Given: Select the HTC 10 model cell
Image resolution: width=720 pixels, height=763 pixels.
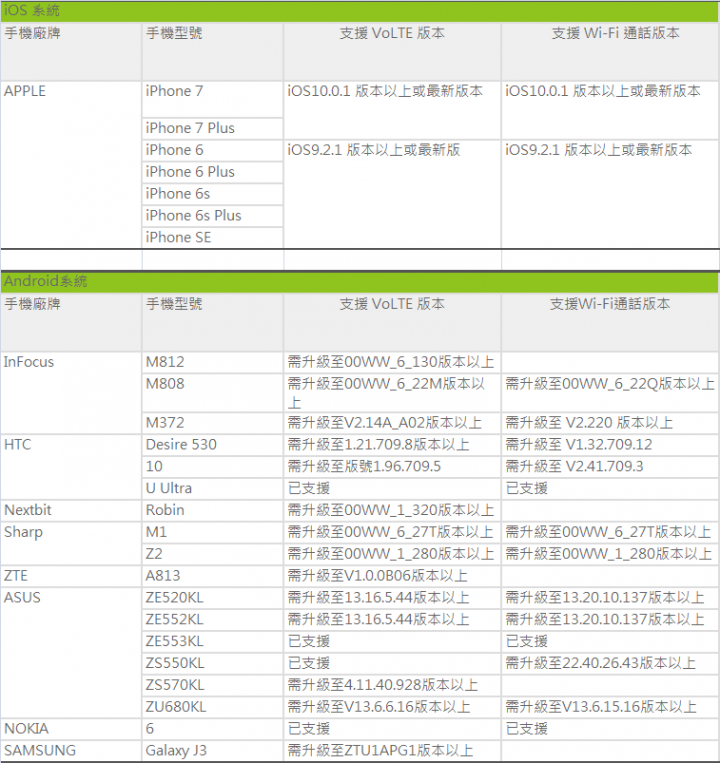Looking at the screenshot, I should coord(213,467).
